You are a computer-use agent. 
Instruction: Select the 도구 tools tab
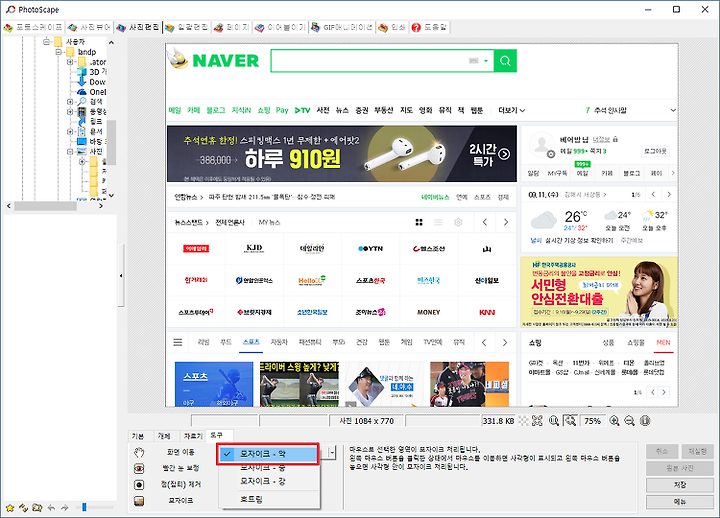point(217,435)
